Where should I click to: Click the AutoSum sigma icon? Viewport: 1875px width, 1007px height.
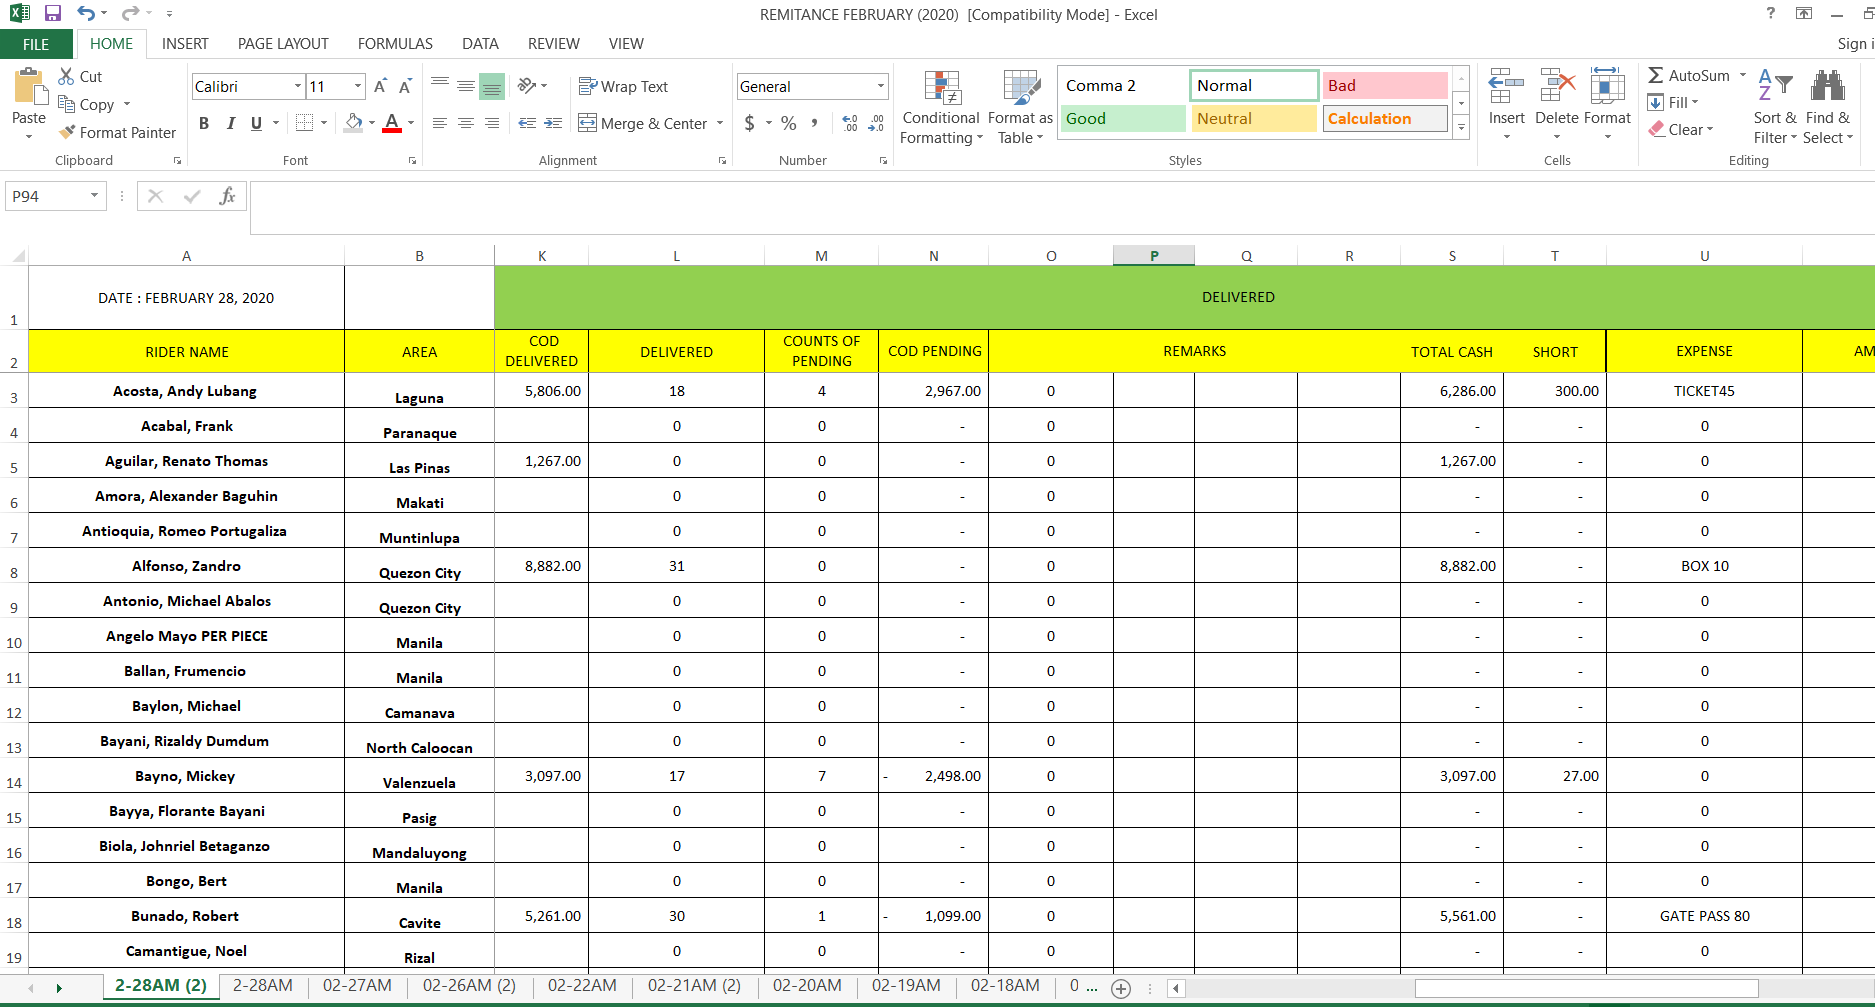[1656, 75]
